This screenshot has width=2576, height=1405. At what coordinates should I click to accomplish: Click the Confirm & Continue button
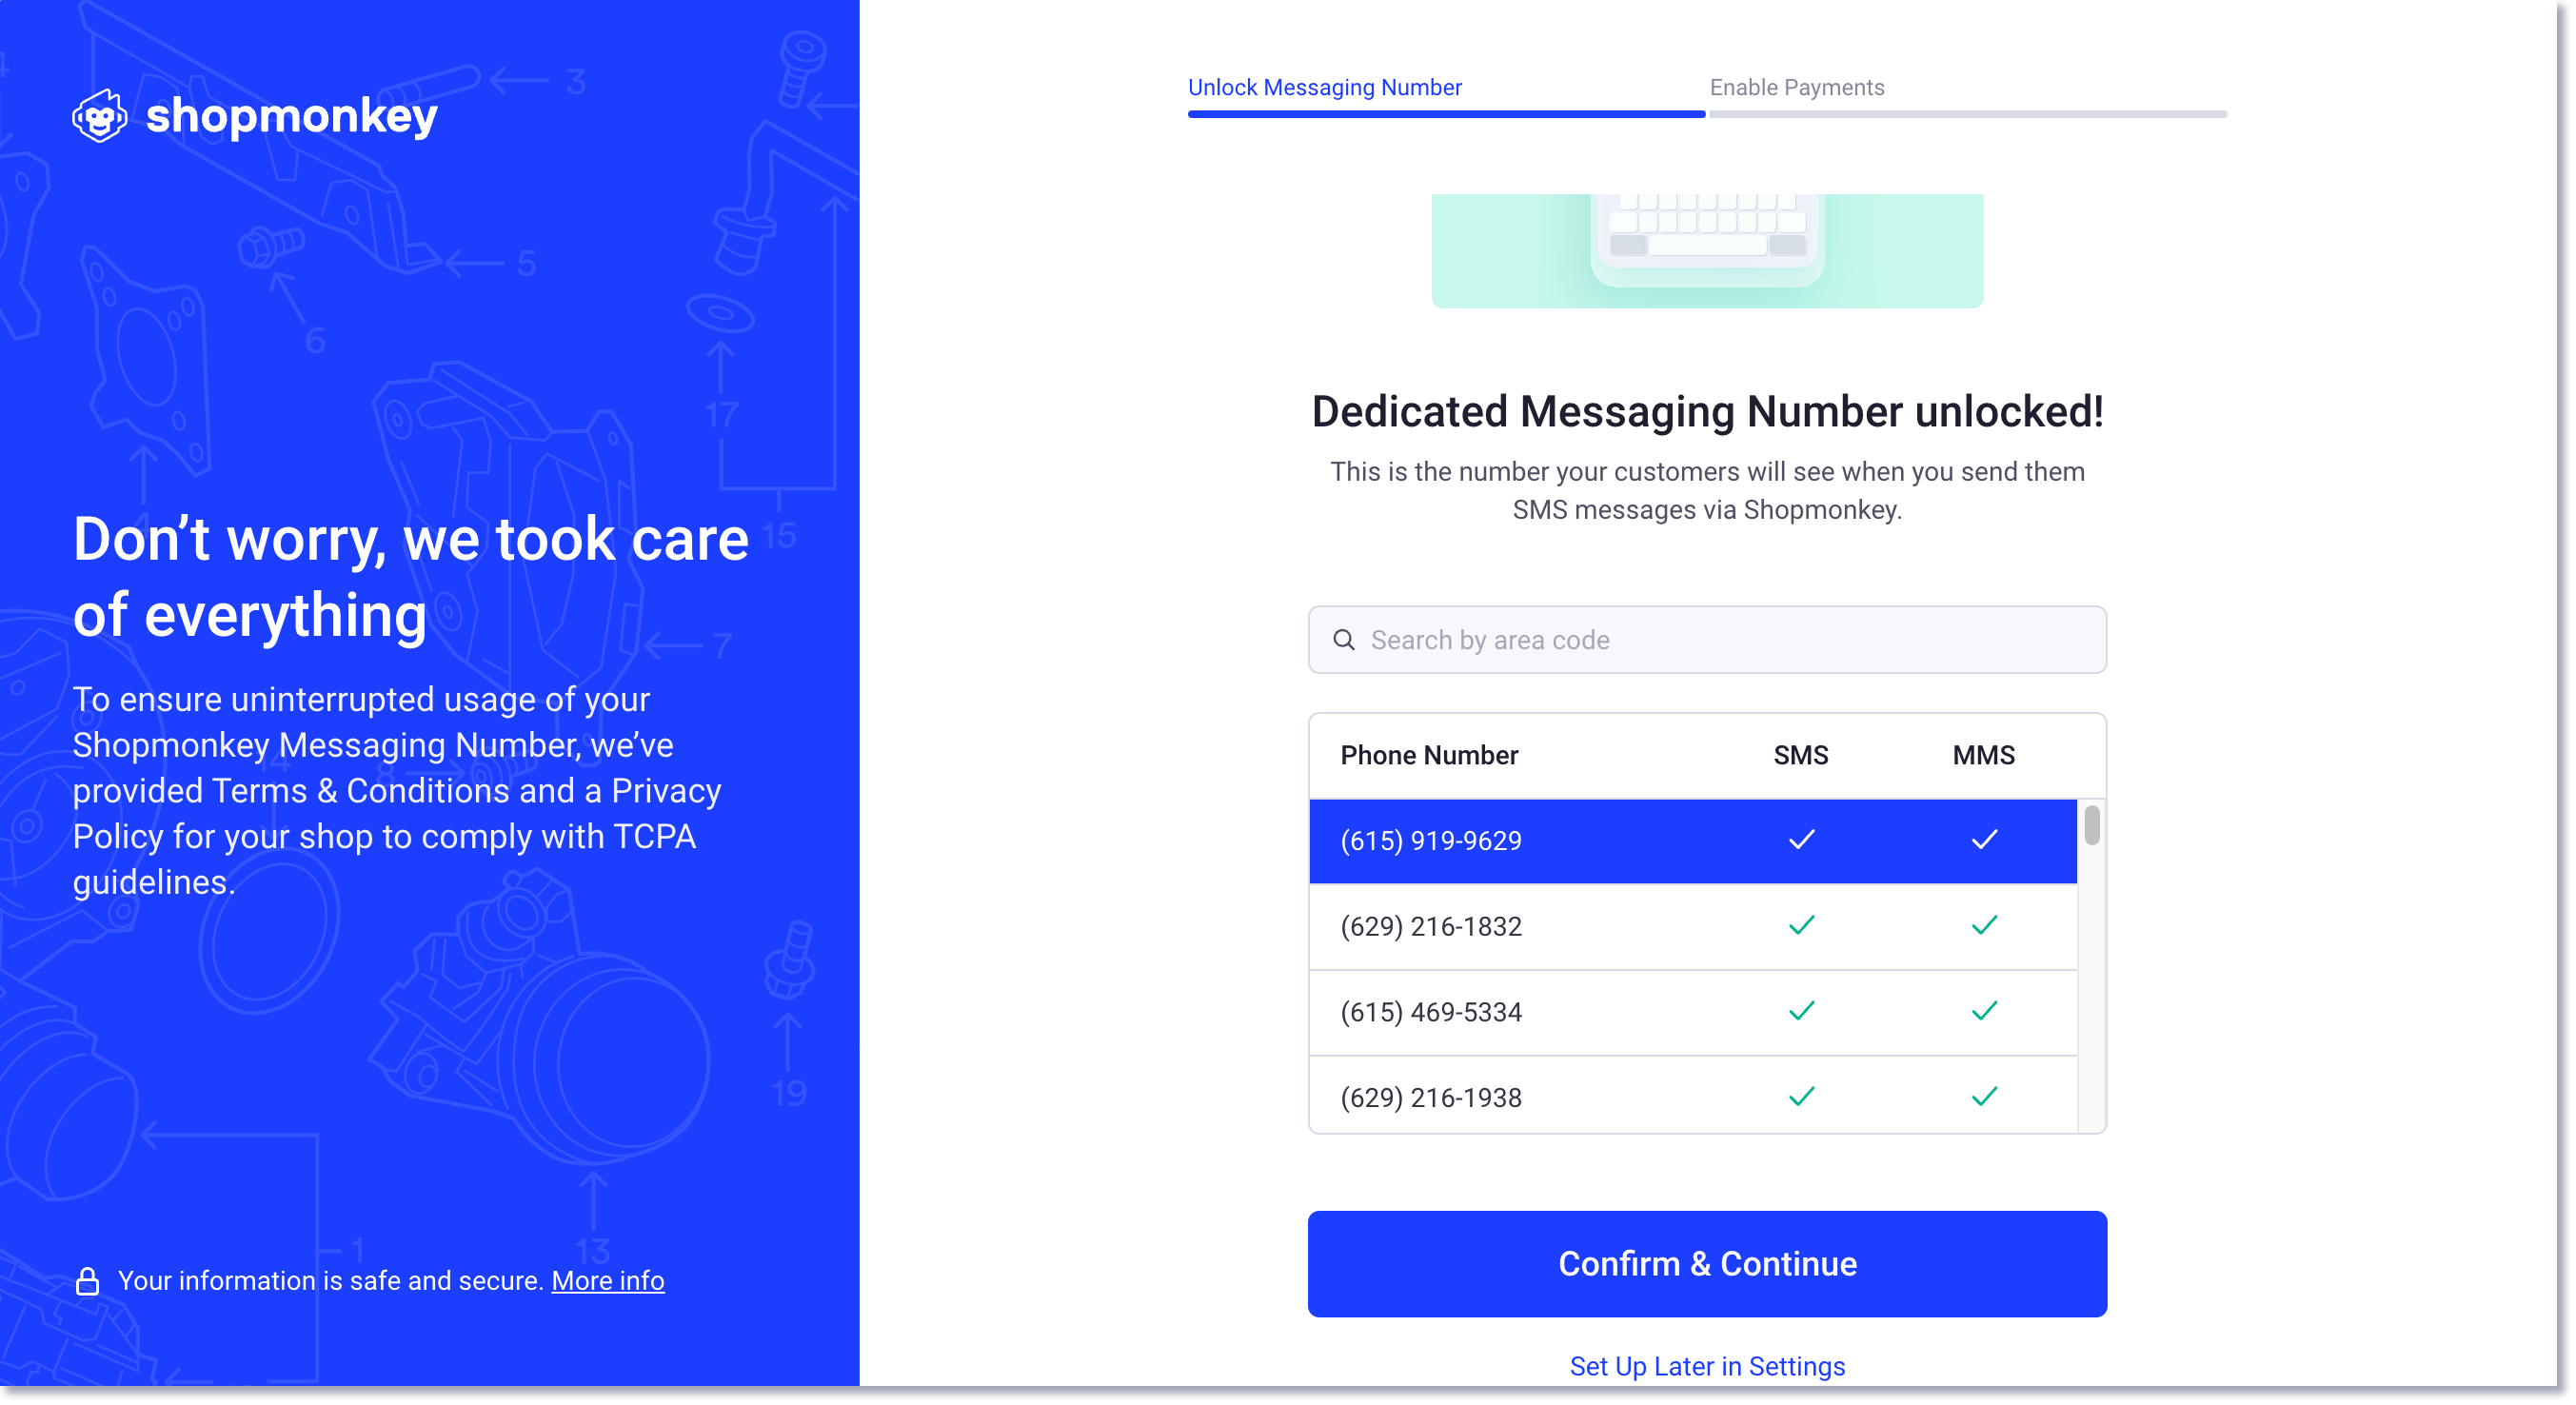tap(1707, 1264)
